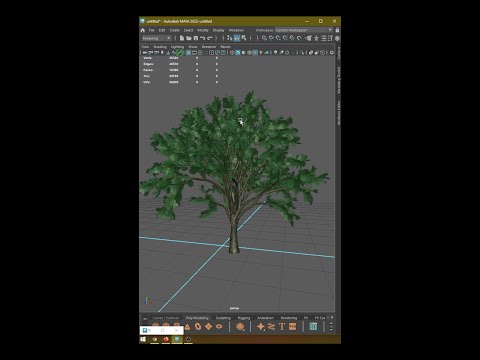Switch to the Rendering shelf tab
The height and width of the screenshot is (360, 480).
(x=289, y=318)
